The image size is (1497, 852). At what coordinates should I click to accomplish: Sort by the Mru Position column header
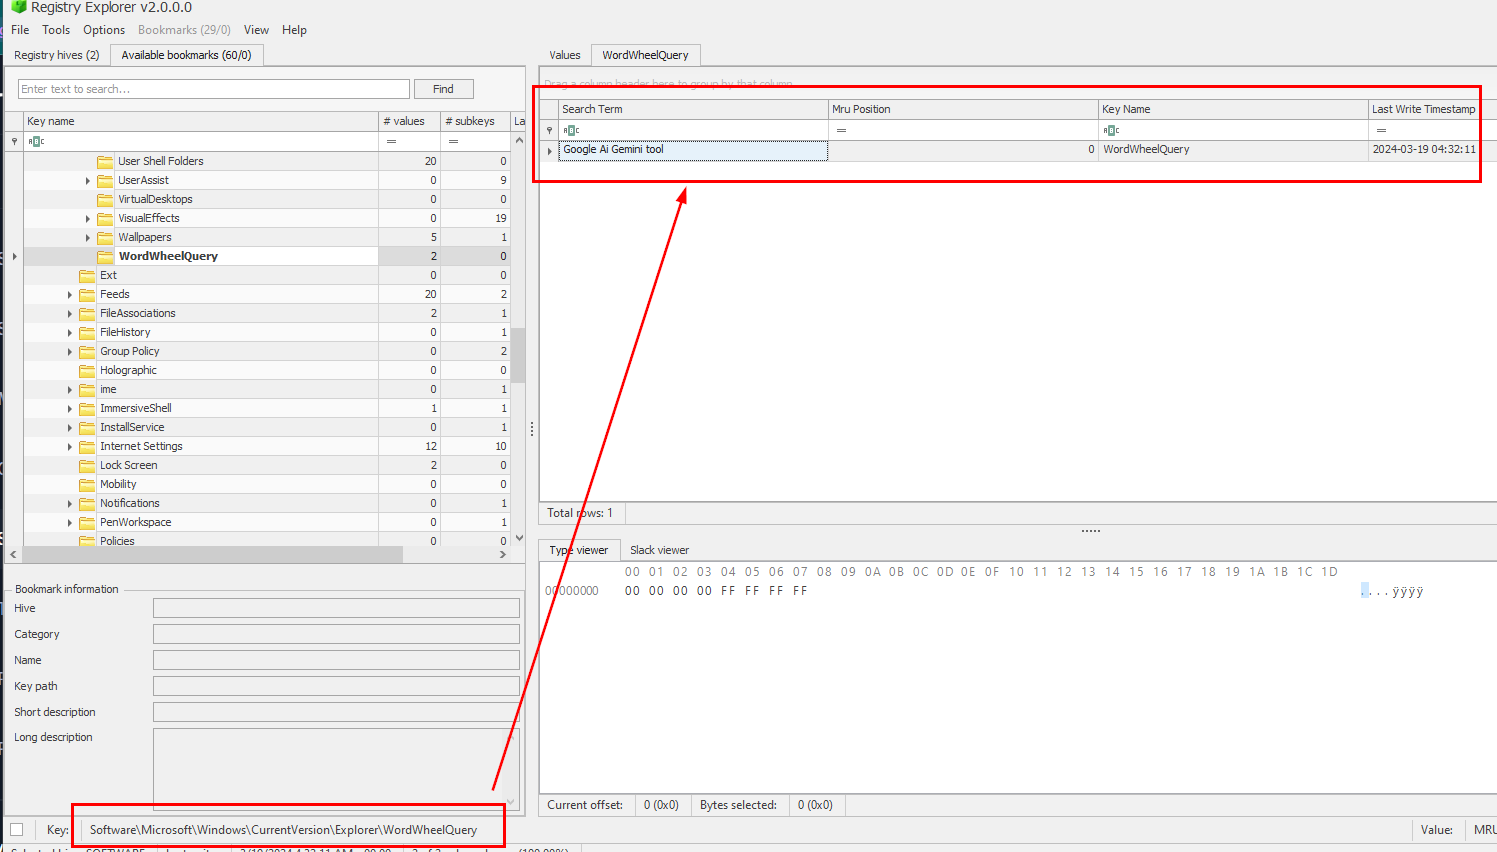click(x=963, y=109)
